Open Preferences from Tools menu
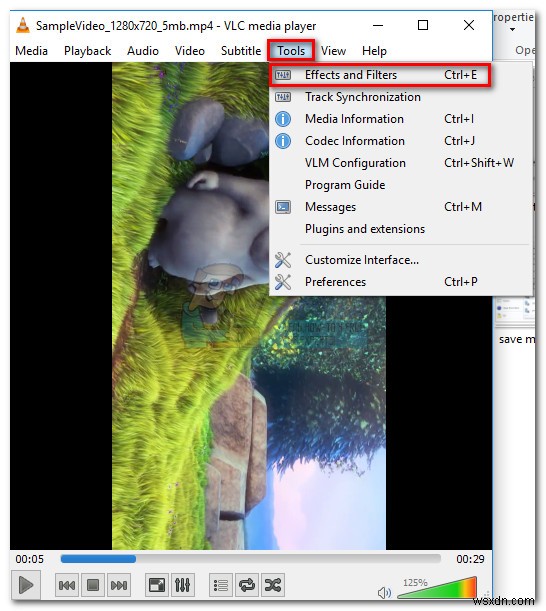The image size is (546, 611). [400, 282]
